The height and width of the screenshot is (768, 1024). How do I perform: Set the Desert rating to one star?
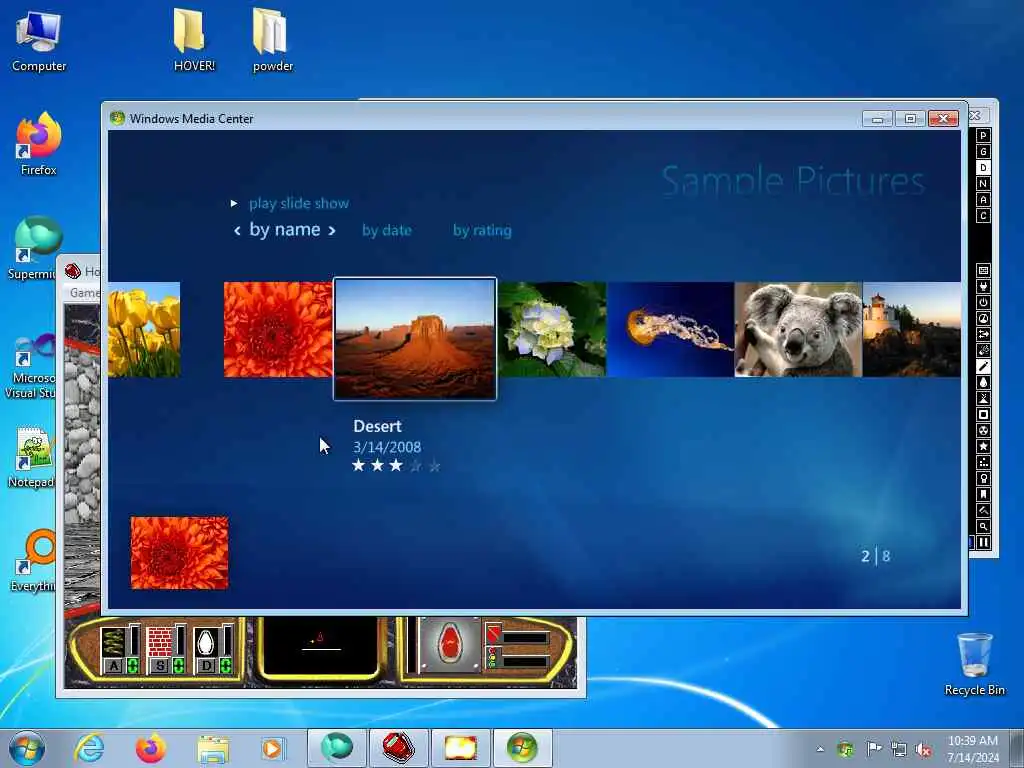tap(359, 466)
